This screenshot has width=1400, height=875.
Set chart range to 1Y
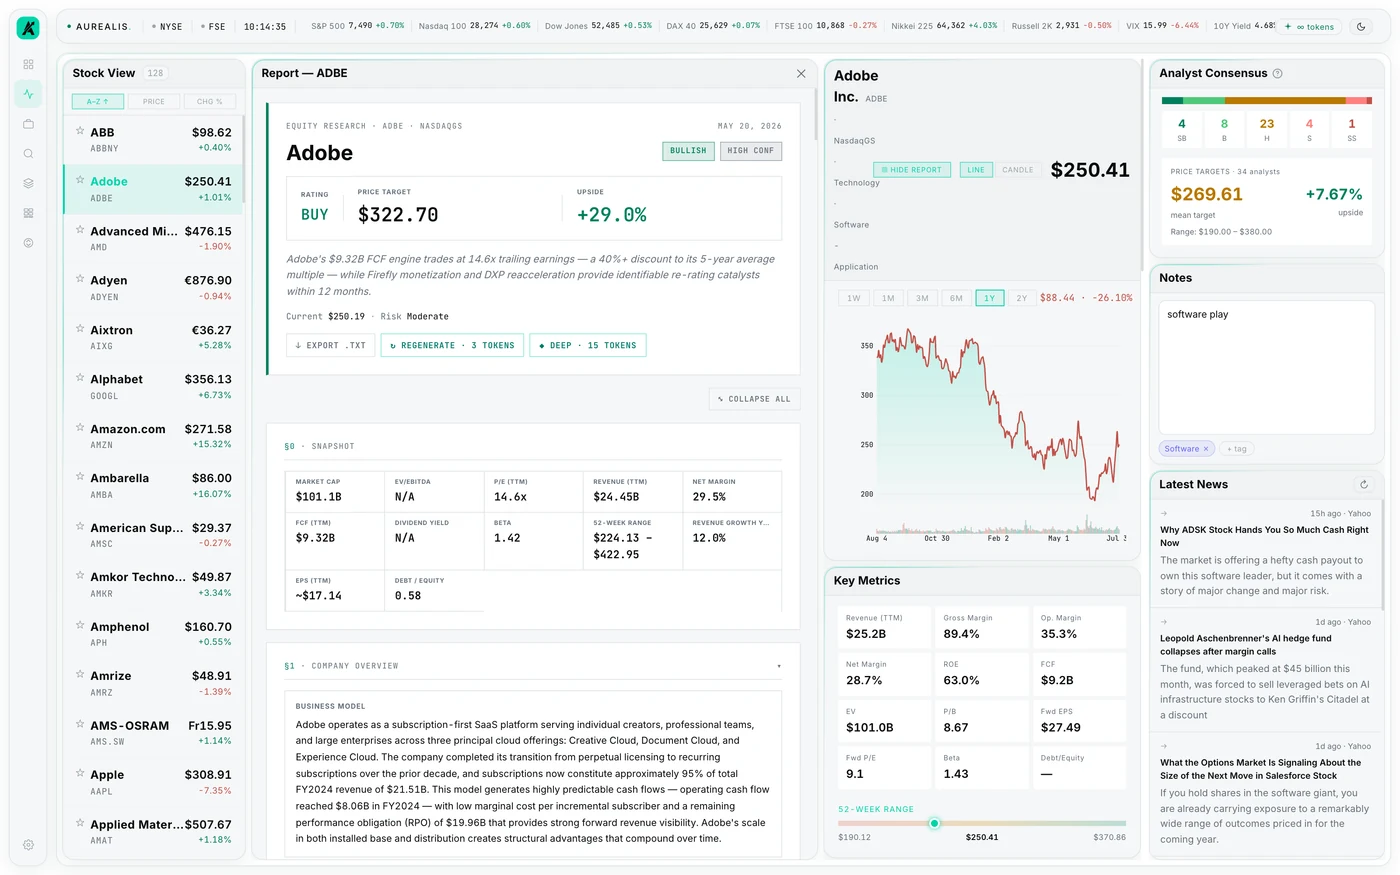[x=990, y=298]
